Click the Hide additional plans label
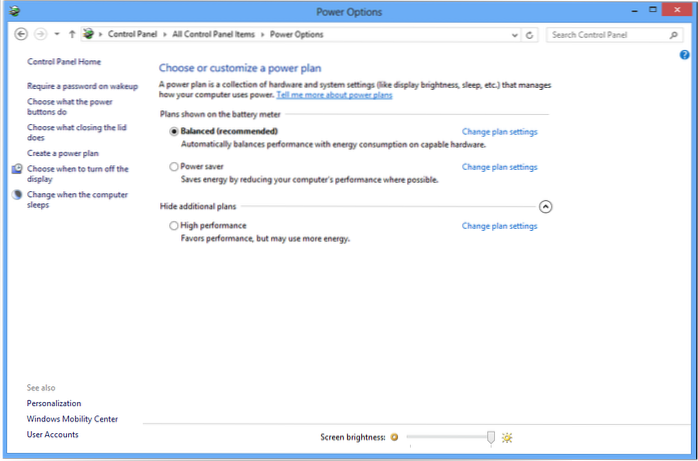Screen dimensions: 698x461 [x=198, y=206]
